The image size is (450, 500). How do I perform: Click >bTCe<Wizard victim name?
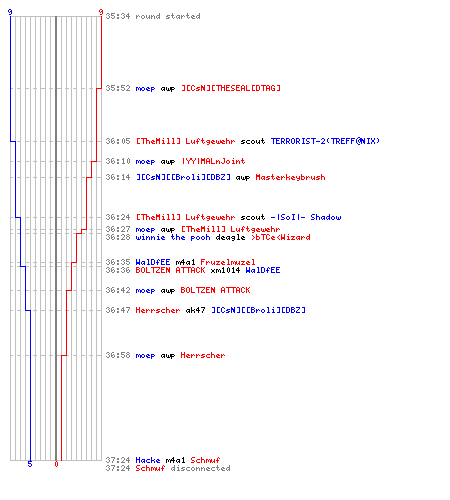click(x=281, y=237)
